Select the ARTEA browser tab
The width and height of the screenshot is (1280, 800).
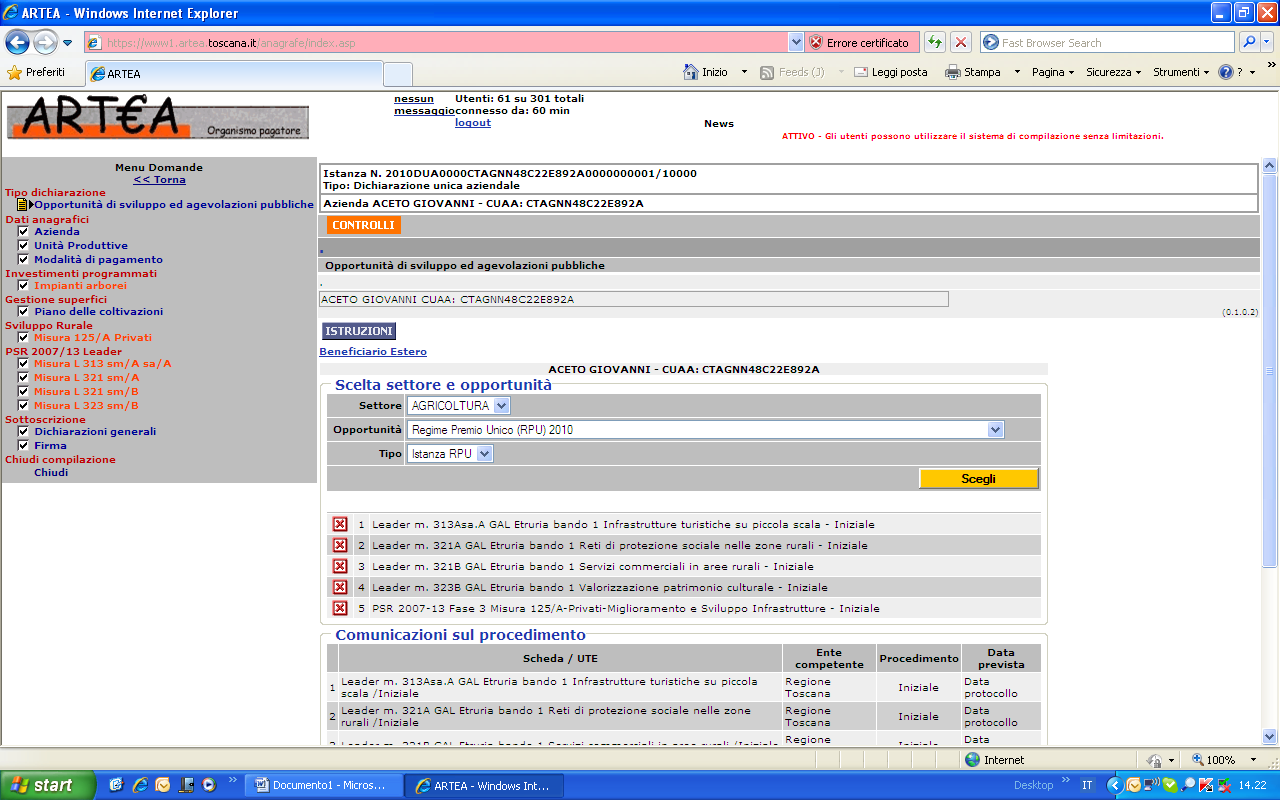(x=233, y=74)
